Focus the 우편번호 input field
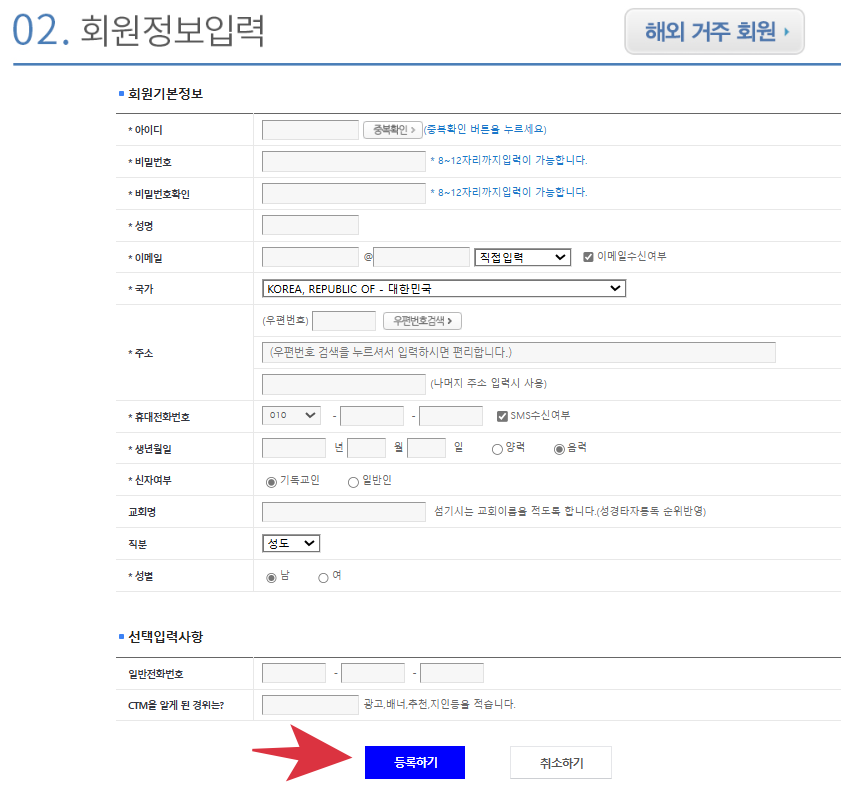 [344, 321]
